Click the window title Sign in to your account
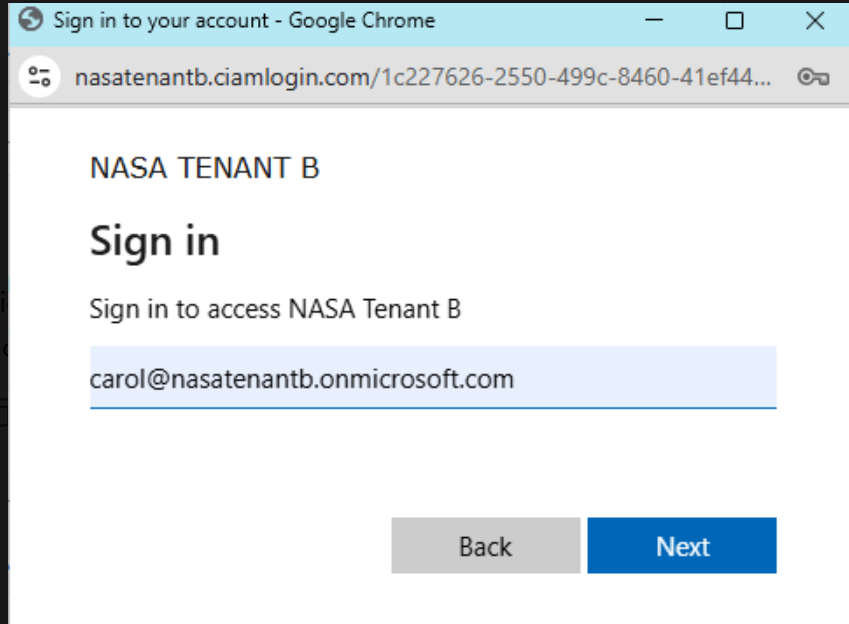This screenshot has height=624, width=849. 161,21
